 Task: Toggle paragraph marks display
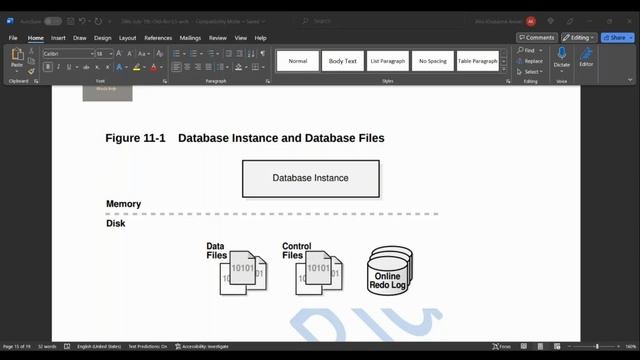[x=262, y=53]
